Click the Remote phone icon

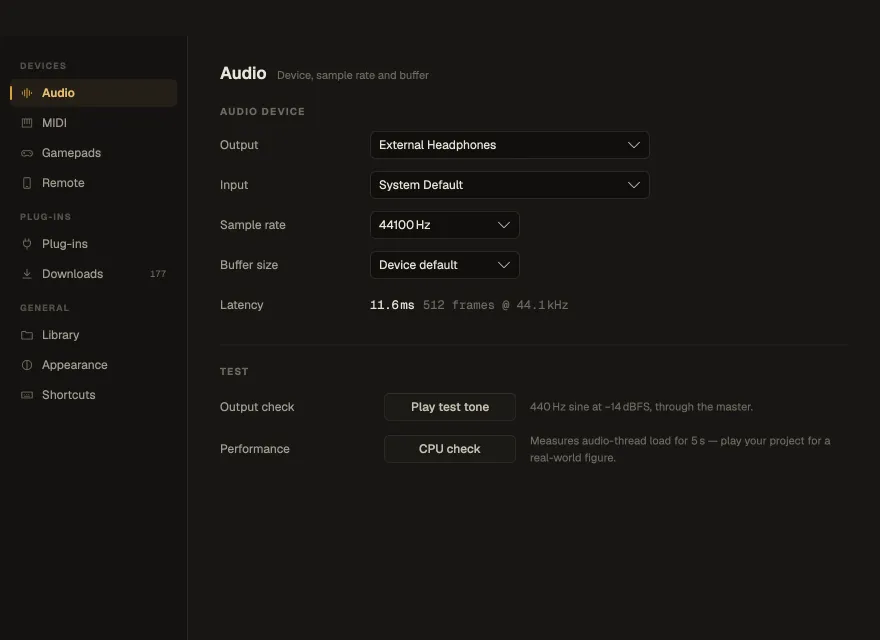[26, 183]
